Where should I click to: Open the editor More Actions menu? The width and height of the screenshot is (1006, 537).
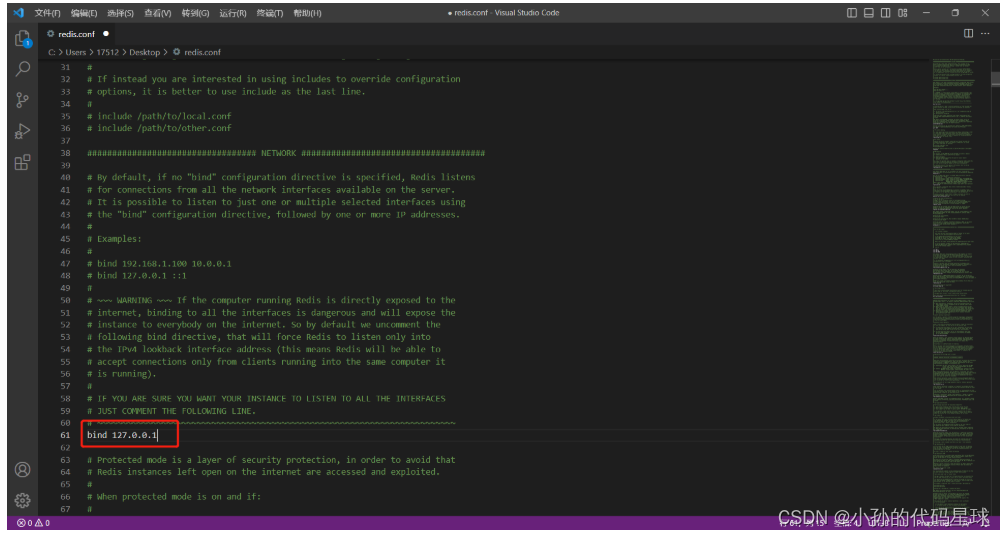click(x=985, y=33)
